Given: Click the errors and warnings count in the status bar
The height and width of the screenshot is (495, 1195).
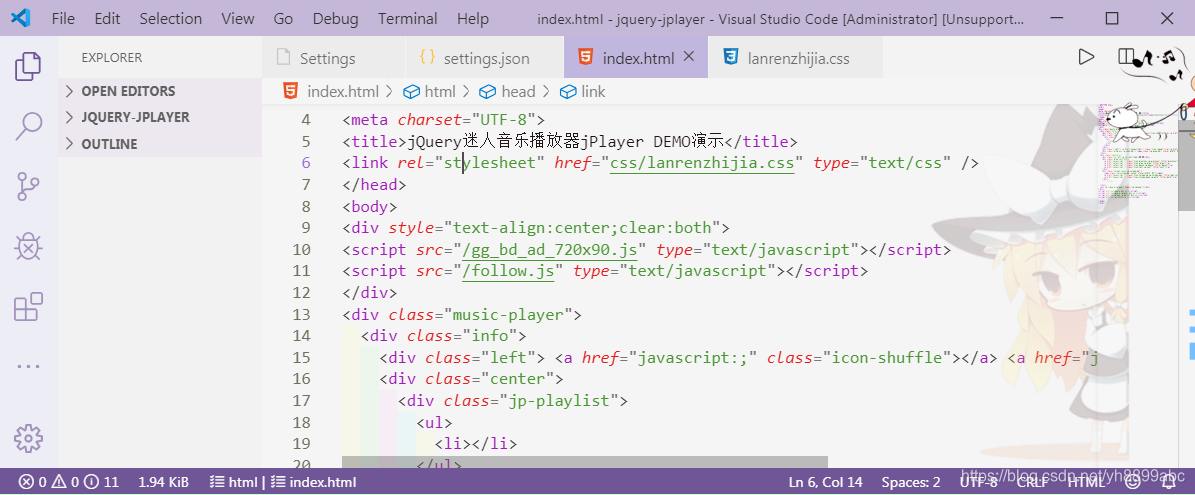Looking at the screenshot, I should pyautogui.click(x=69, y=482).
